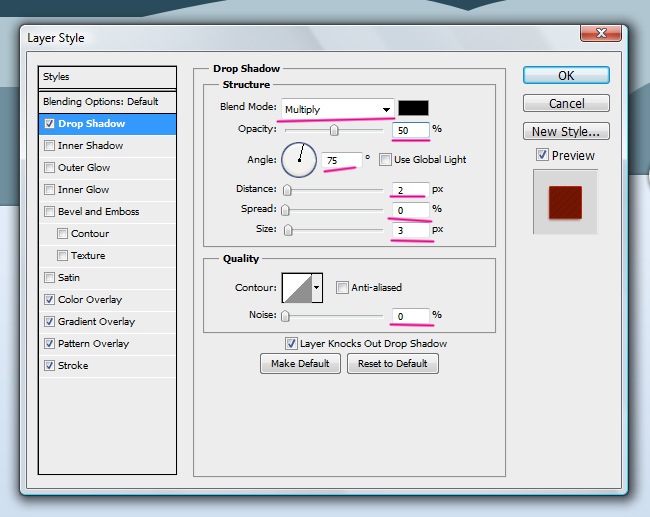This screenshot has width=650, height=517.
Task: Select the Bevel and Emboss style
Action: pyautogui.click(x=98, y=212)
